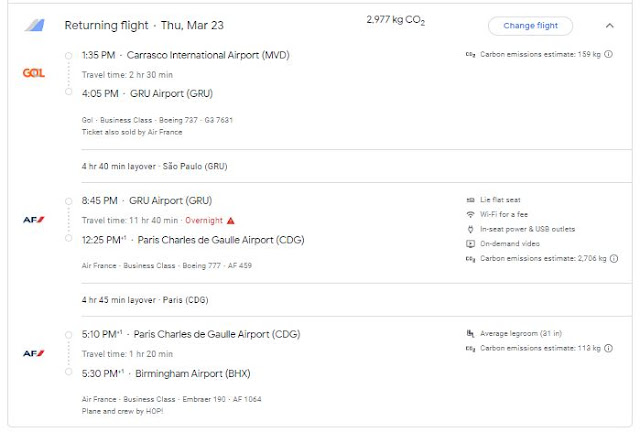Collapse the returning flight details chevron

(x=610, y=26)
